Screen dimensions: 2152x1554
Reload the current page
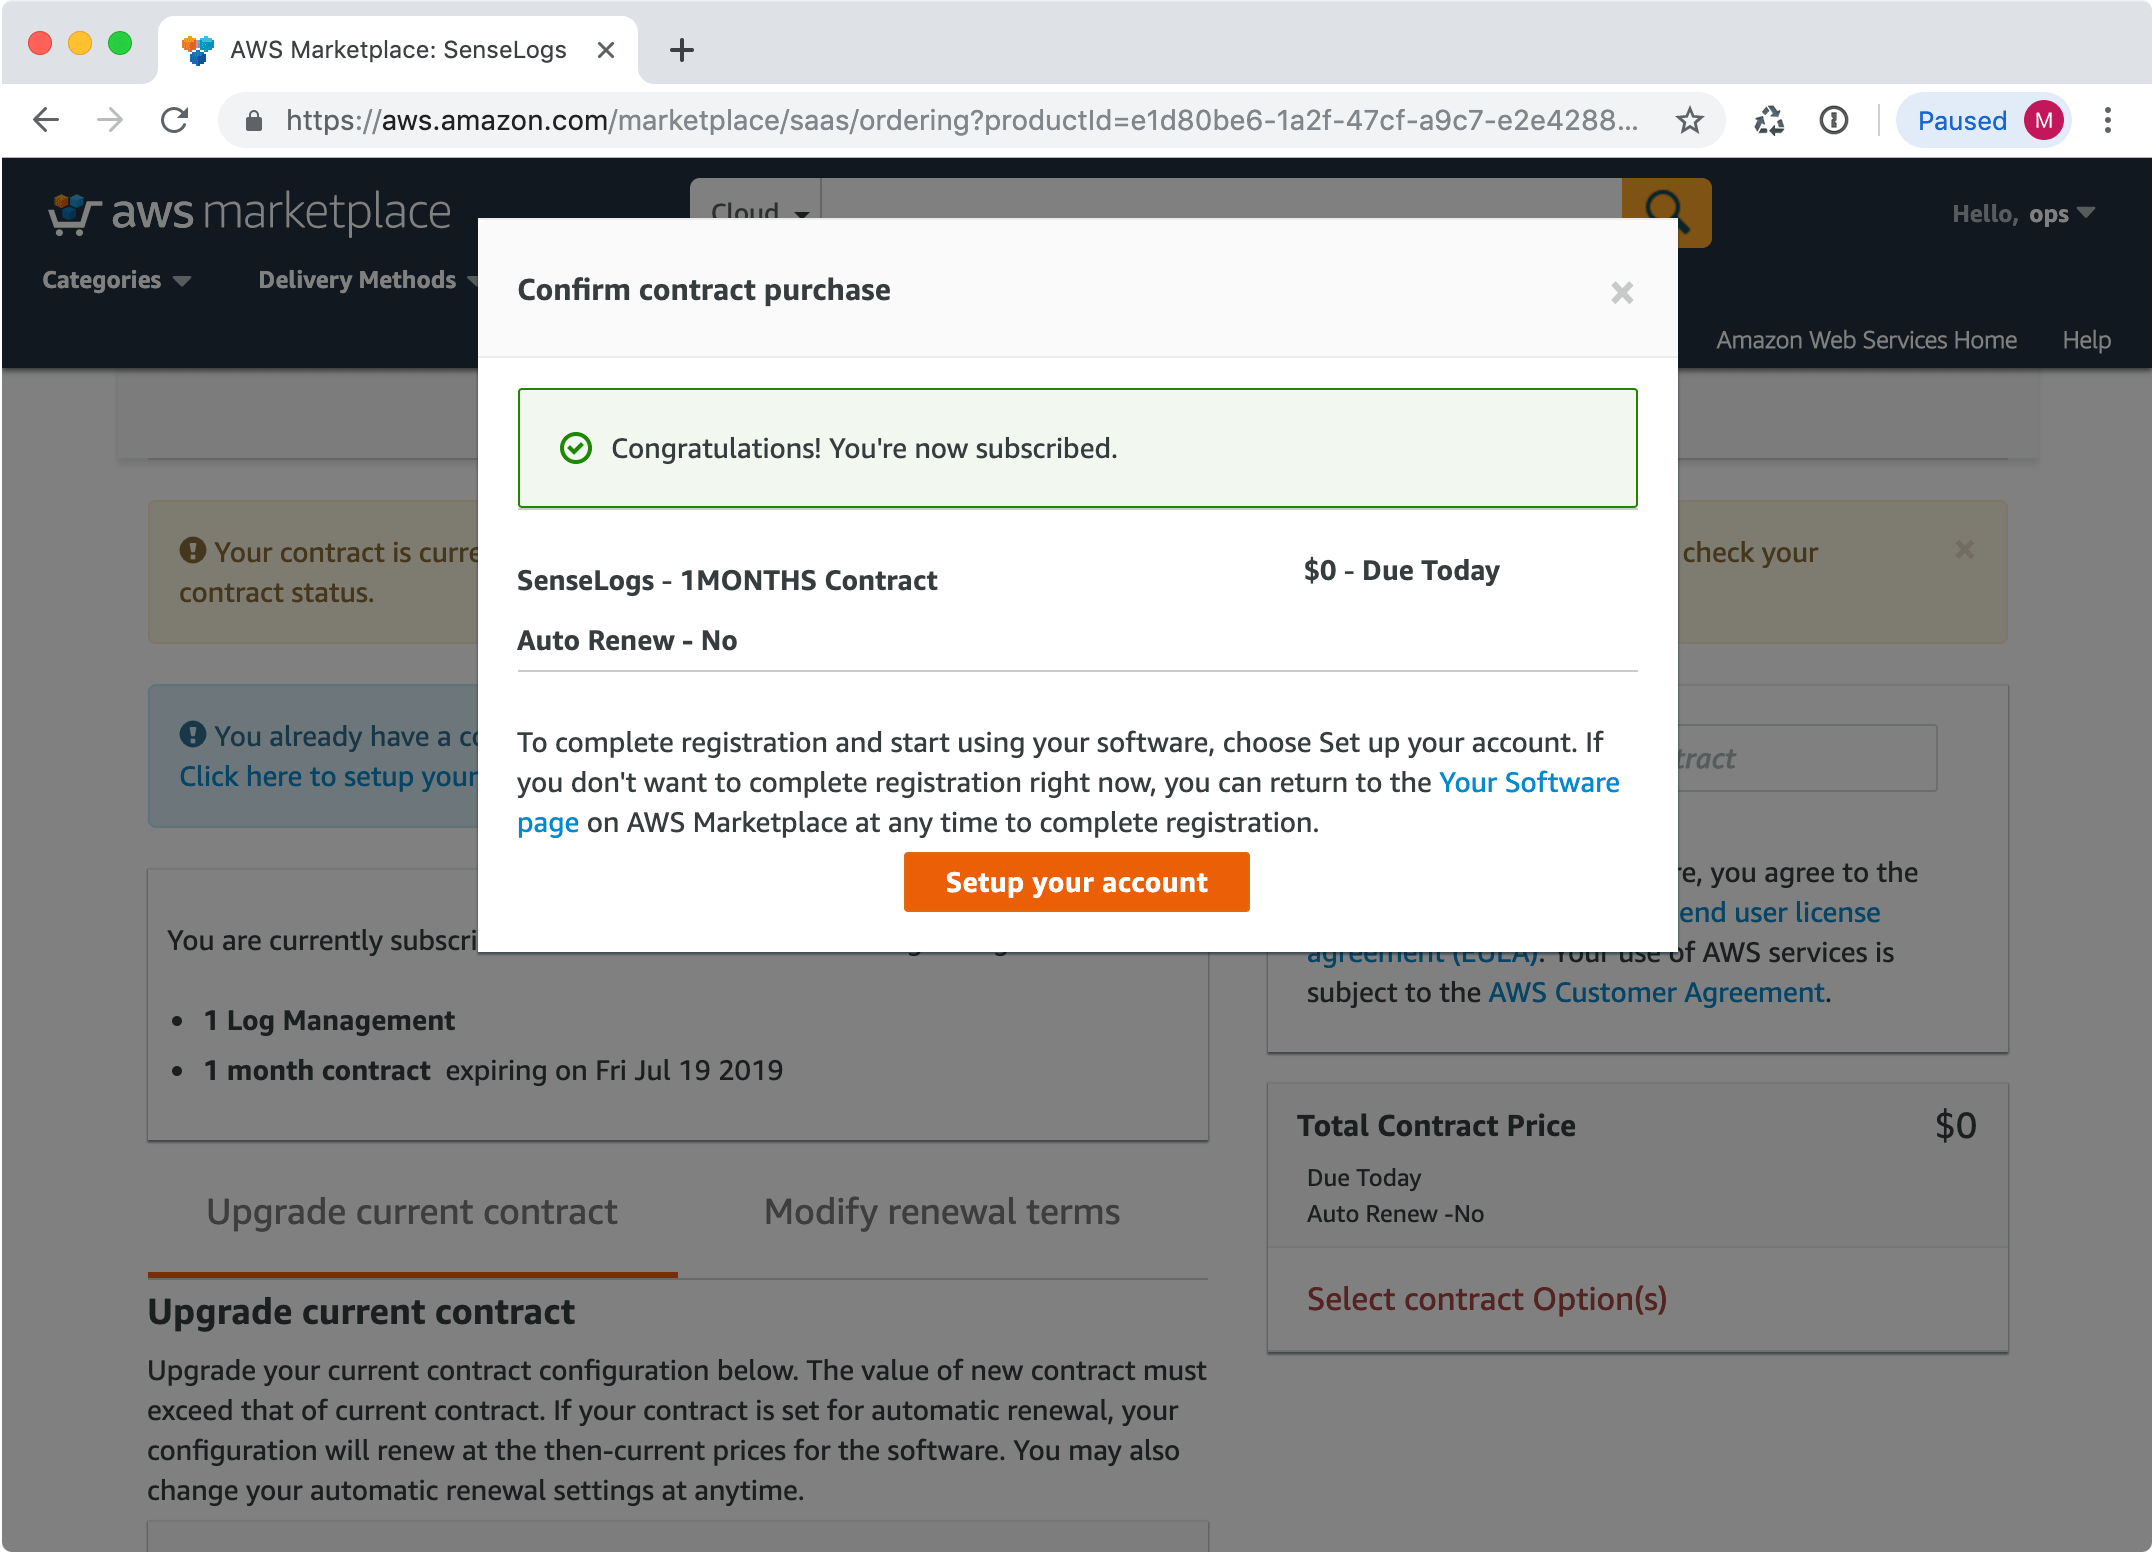pos(175,120)
